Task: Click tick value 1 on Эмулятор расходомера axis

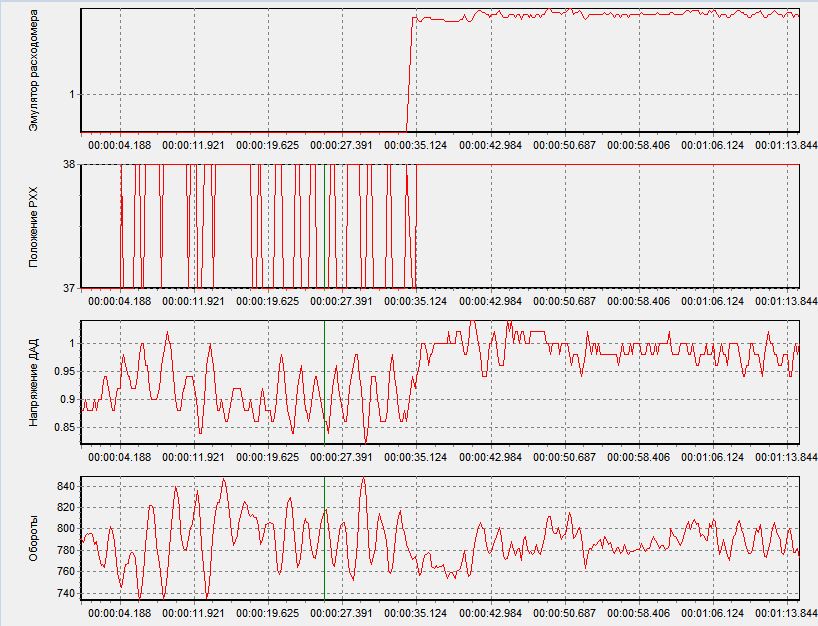Action: pyautogui.click(x=72, y=94)
